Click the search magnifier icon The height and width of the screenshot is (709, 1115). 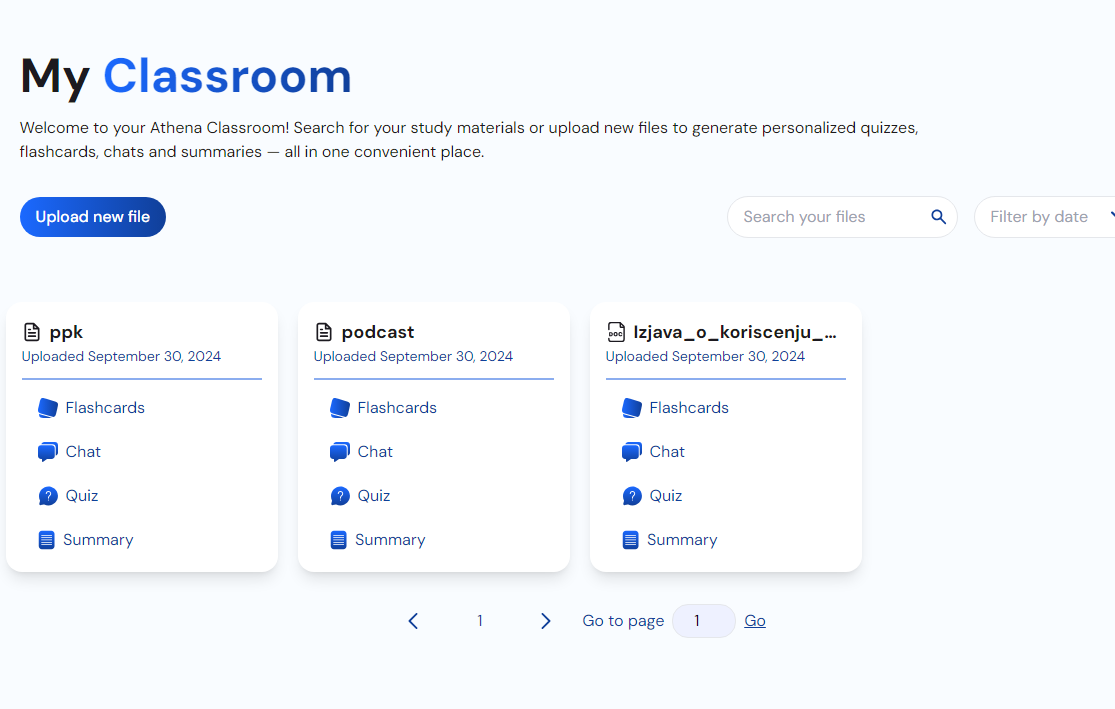[x=938, y=217]
